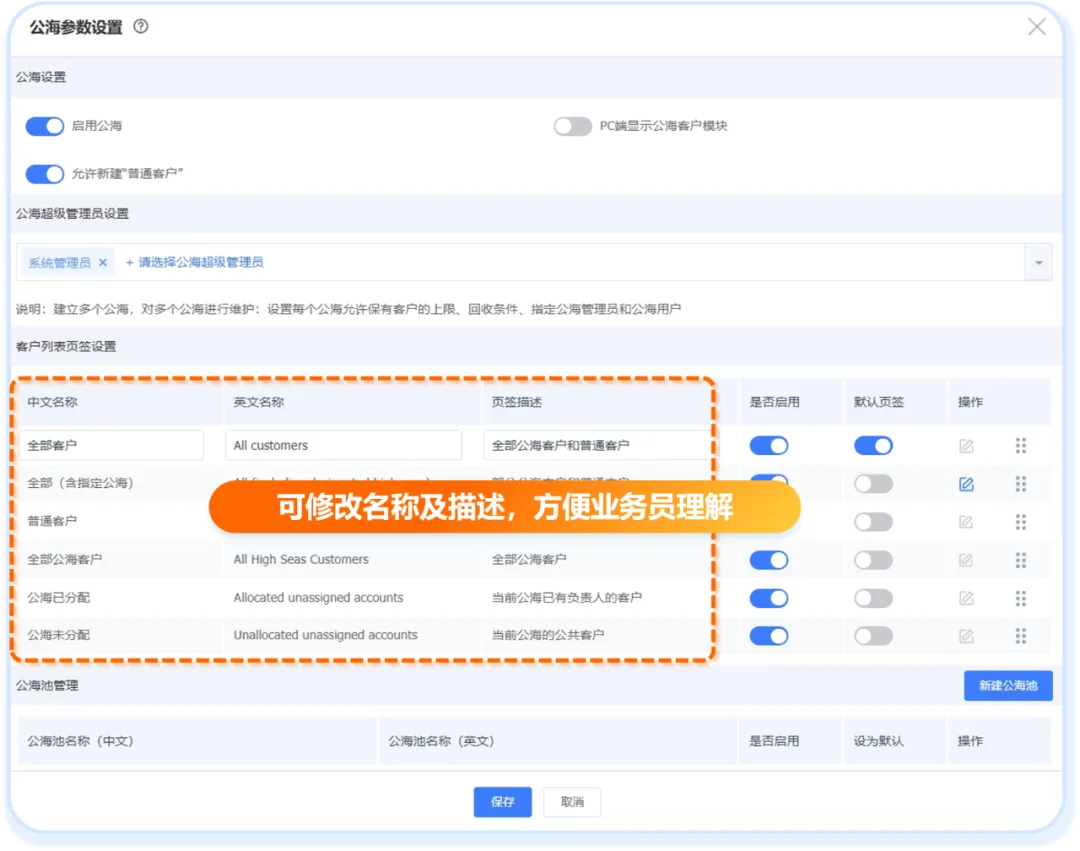The height and width of the screenshot is (851, 1080).
Task: Disable the 是否启用 switch for 公海未分配
Action: click(x=769, y=636)
